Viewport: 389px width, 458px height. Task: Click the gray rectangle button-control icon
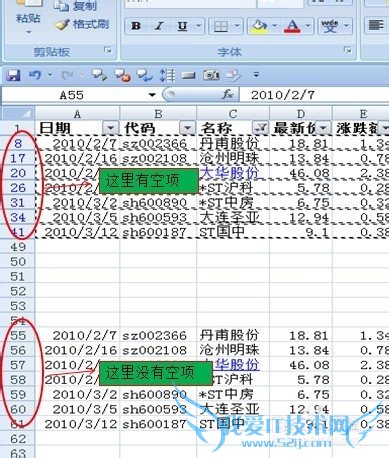click(188, 76)
